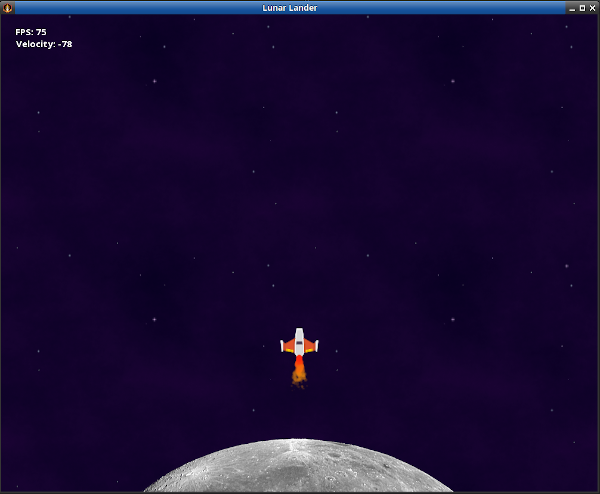
Task: Click the Lunar Lander app icon in title bar
Action: (x=7, y=8)
